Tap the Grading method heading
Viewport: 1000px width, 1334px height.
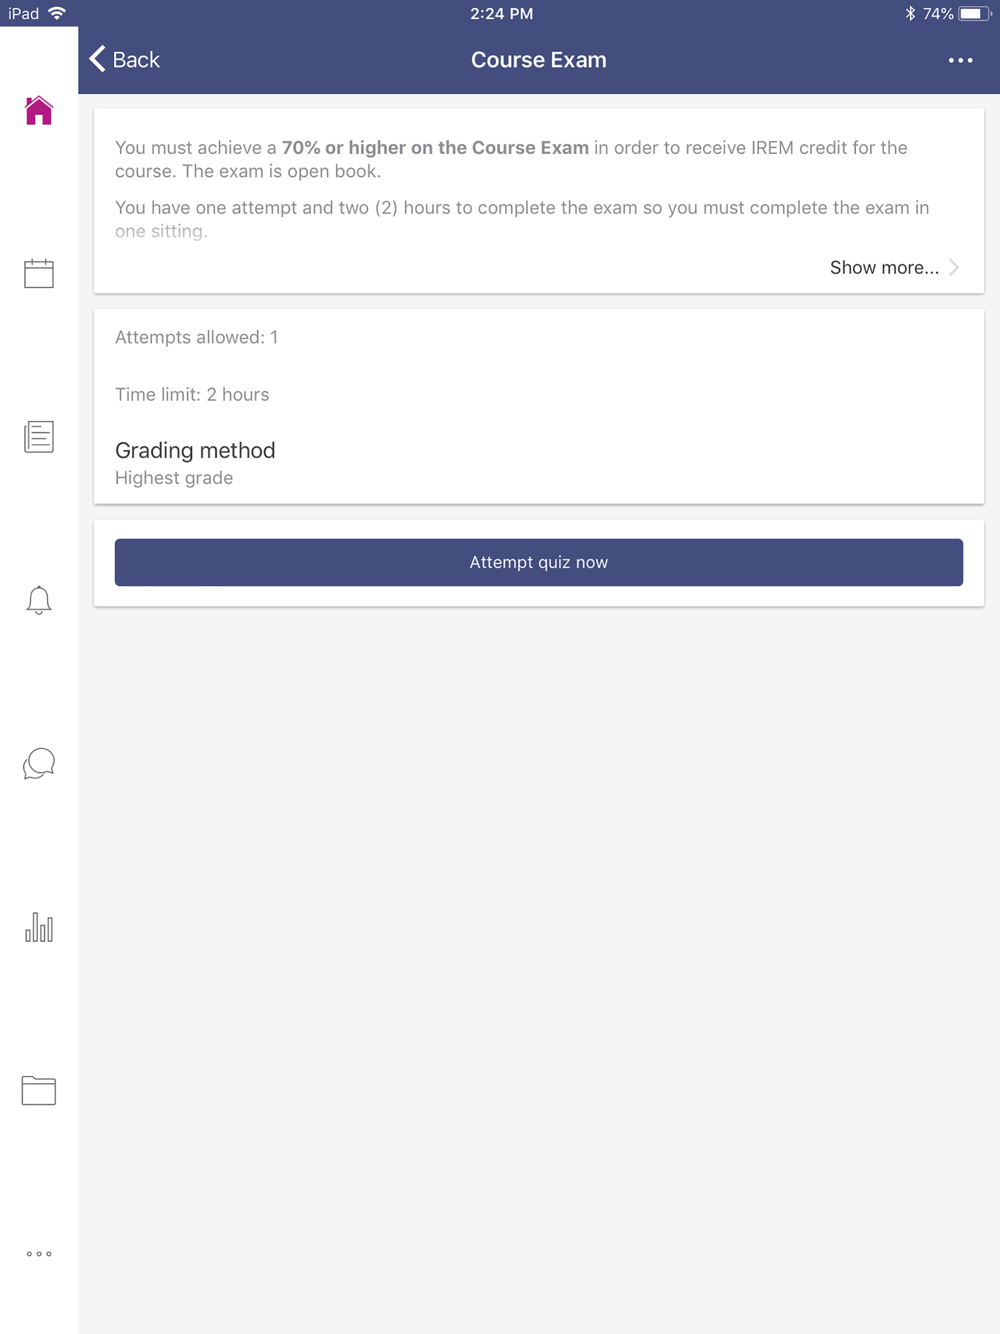click(x=195, y=450)
